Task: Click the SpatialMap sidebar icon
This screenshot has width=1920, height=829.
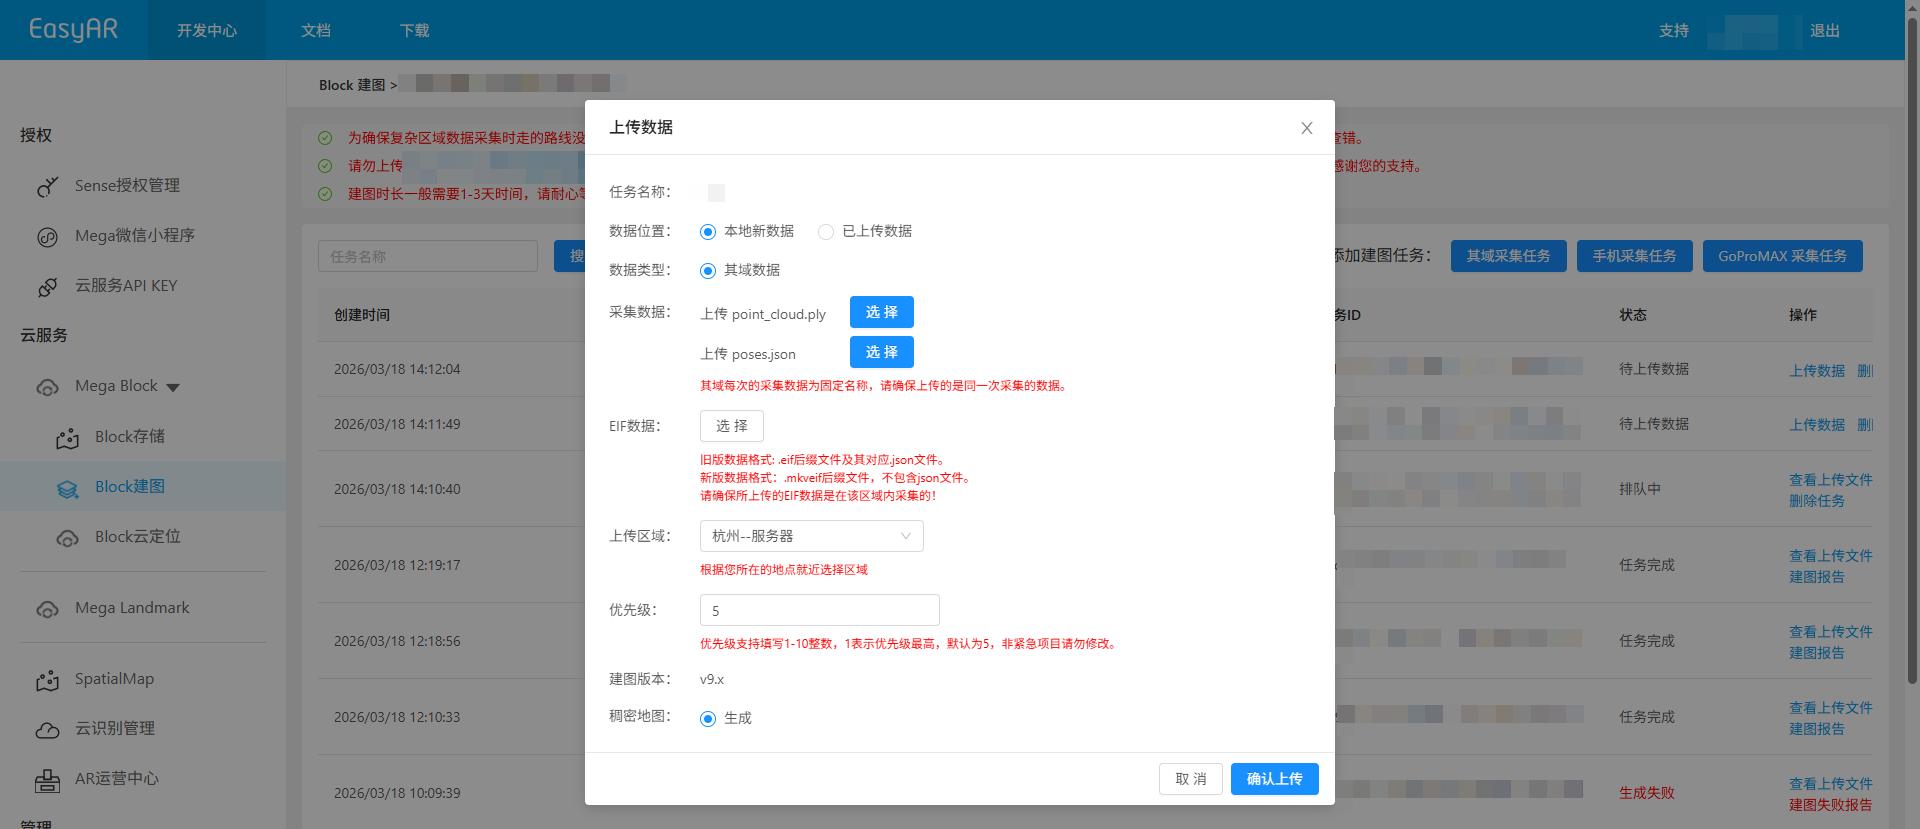Action: [47, 680]
